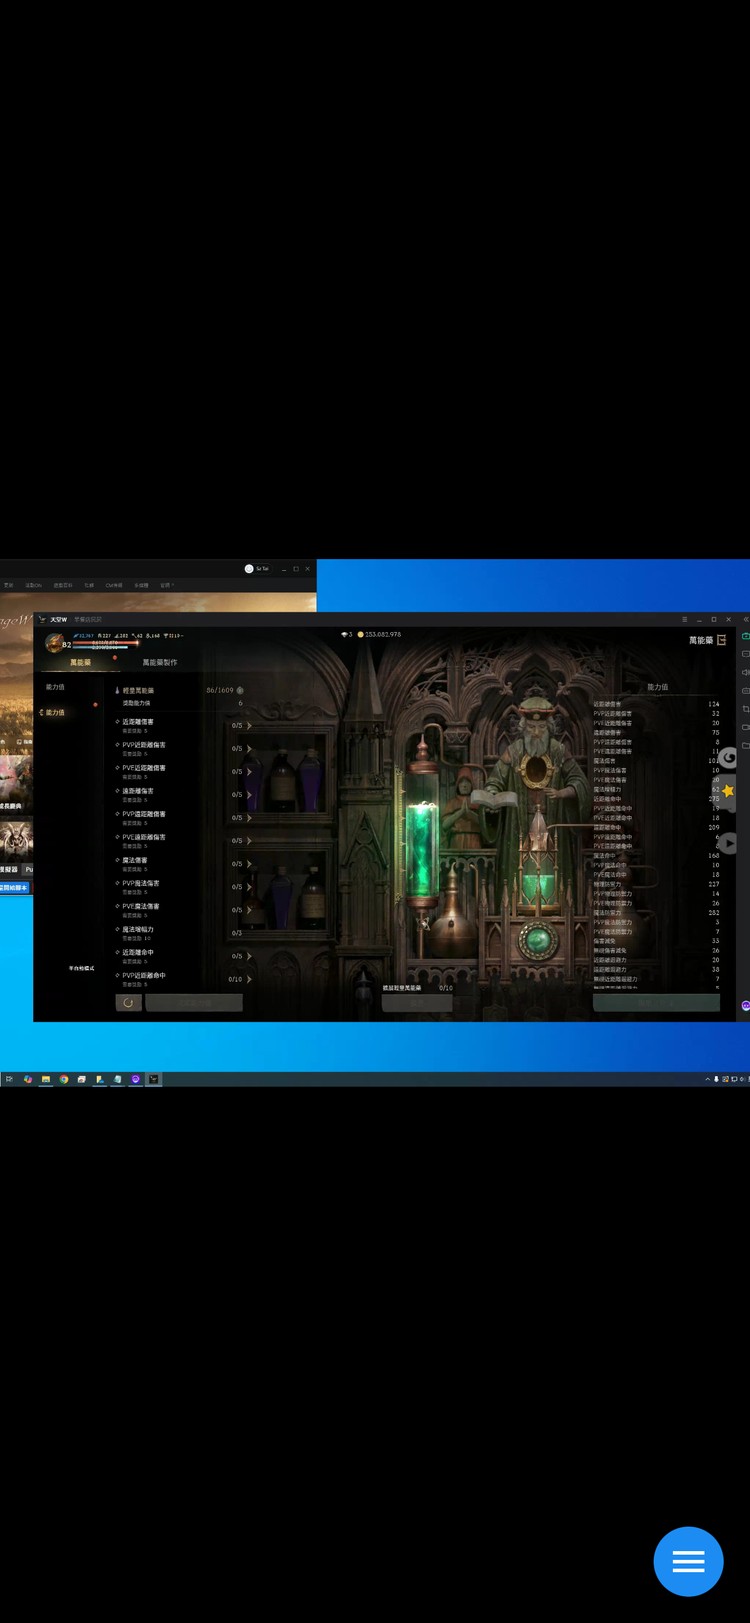This screenshot has height=1623, width=750.
Task: Expand the 近距離傷害 0/5 arrow
Action: pyautogui.click(x=249, y=725)
